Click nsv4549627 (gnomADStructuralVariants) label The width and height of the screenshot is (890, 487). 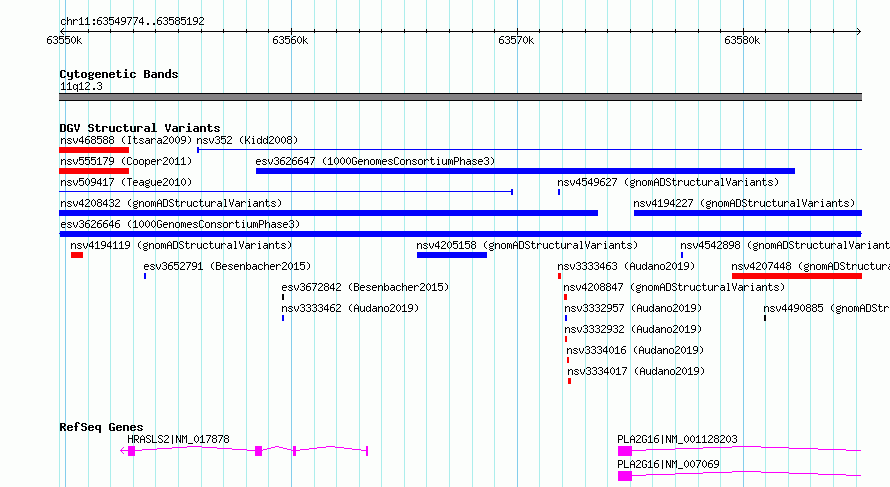click(x=668, y=182)
